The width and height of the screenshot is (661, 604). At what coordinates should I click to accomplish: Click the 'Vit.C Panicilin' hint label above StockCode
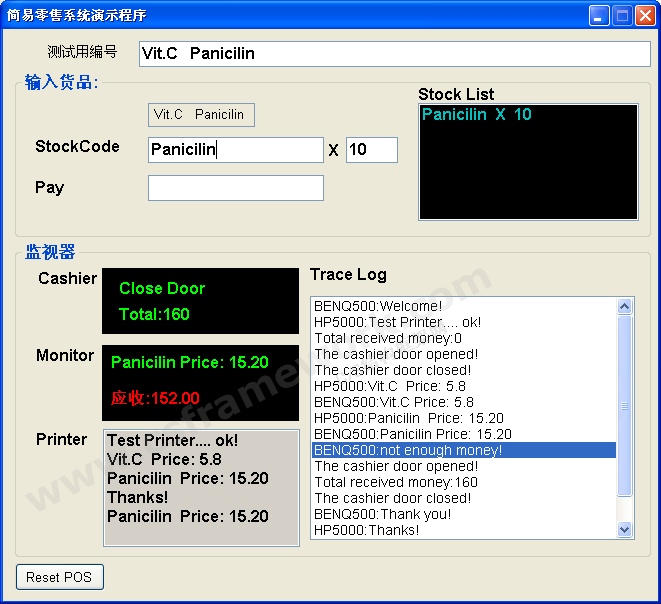tap(201, 115)
